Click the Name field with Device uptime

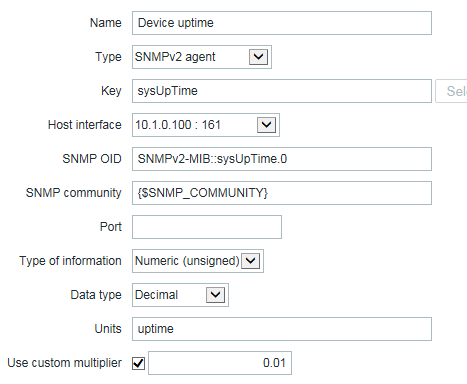[282, 23]
